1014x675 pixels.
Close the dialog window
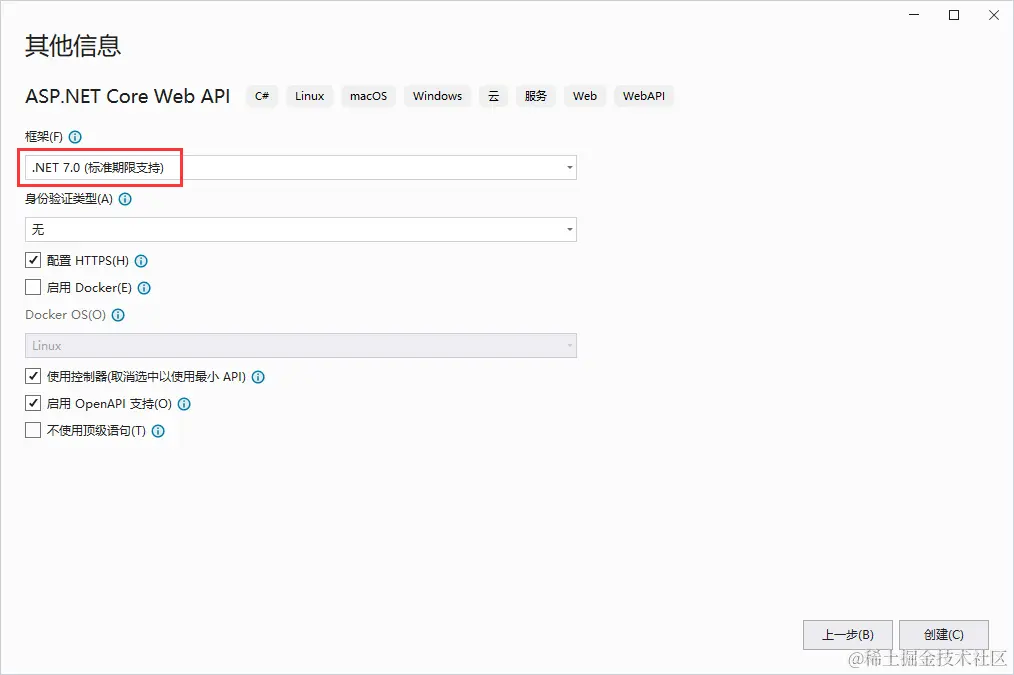(994, 15)
